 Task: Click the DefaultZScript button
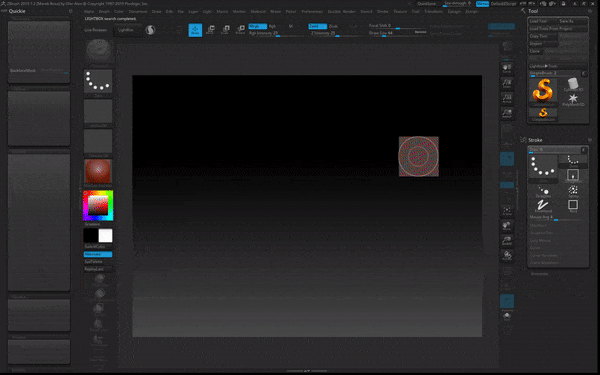tap(503, 3)
